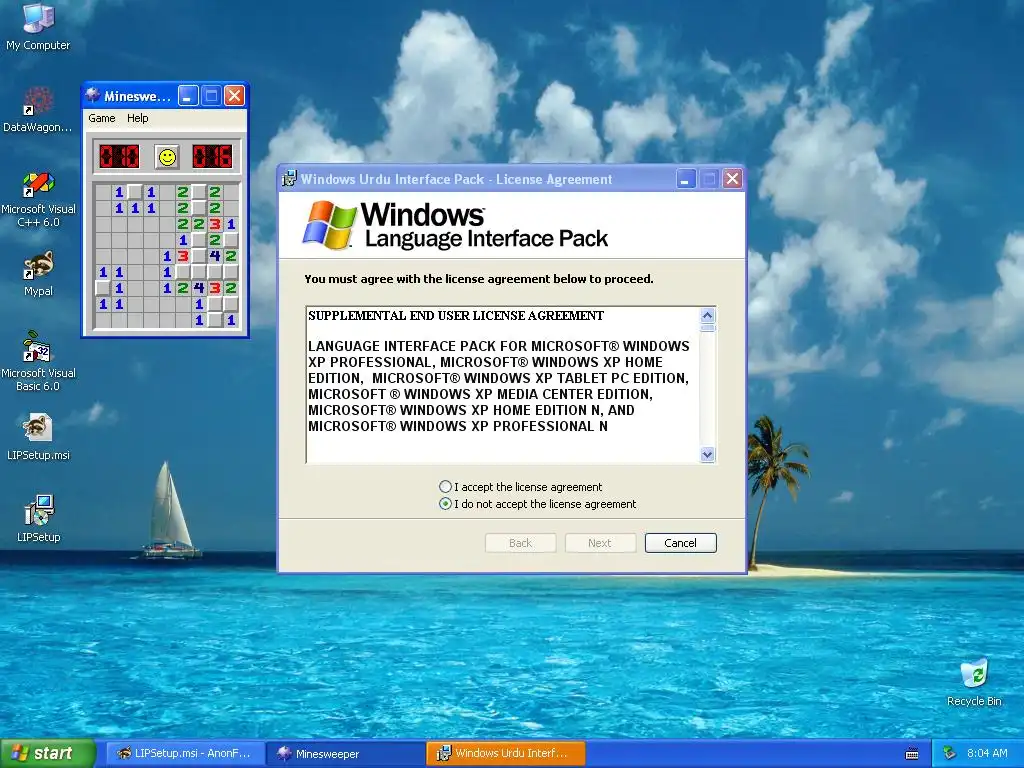This screenshot has width=1024, height=768.
Task: Select I accept the license agreement
Action: pos(520,487)
